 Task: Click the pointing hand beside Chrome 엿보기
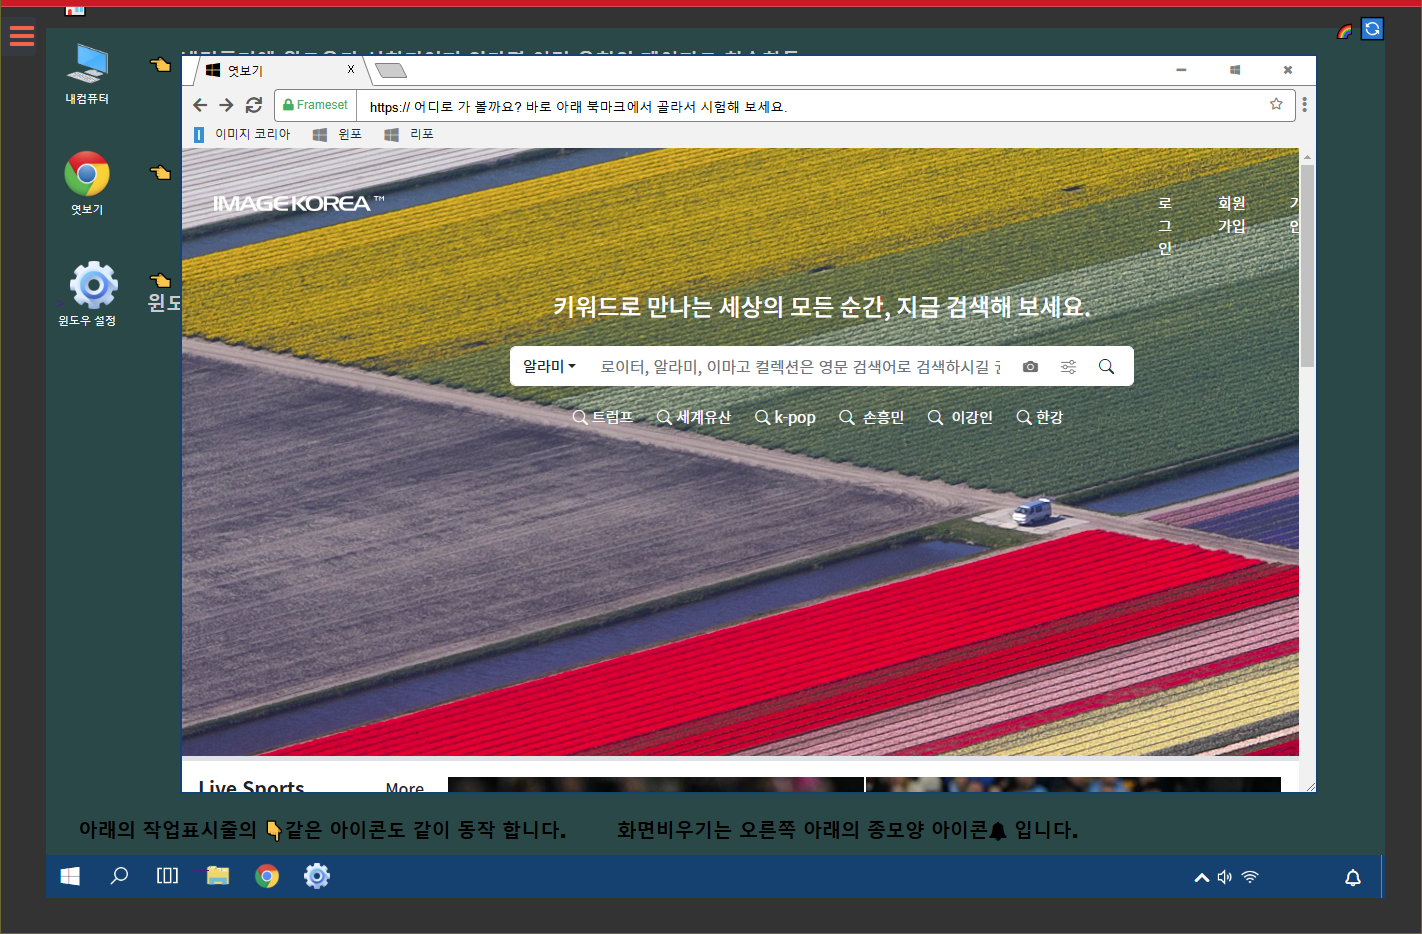(x=160, y=173)
